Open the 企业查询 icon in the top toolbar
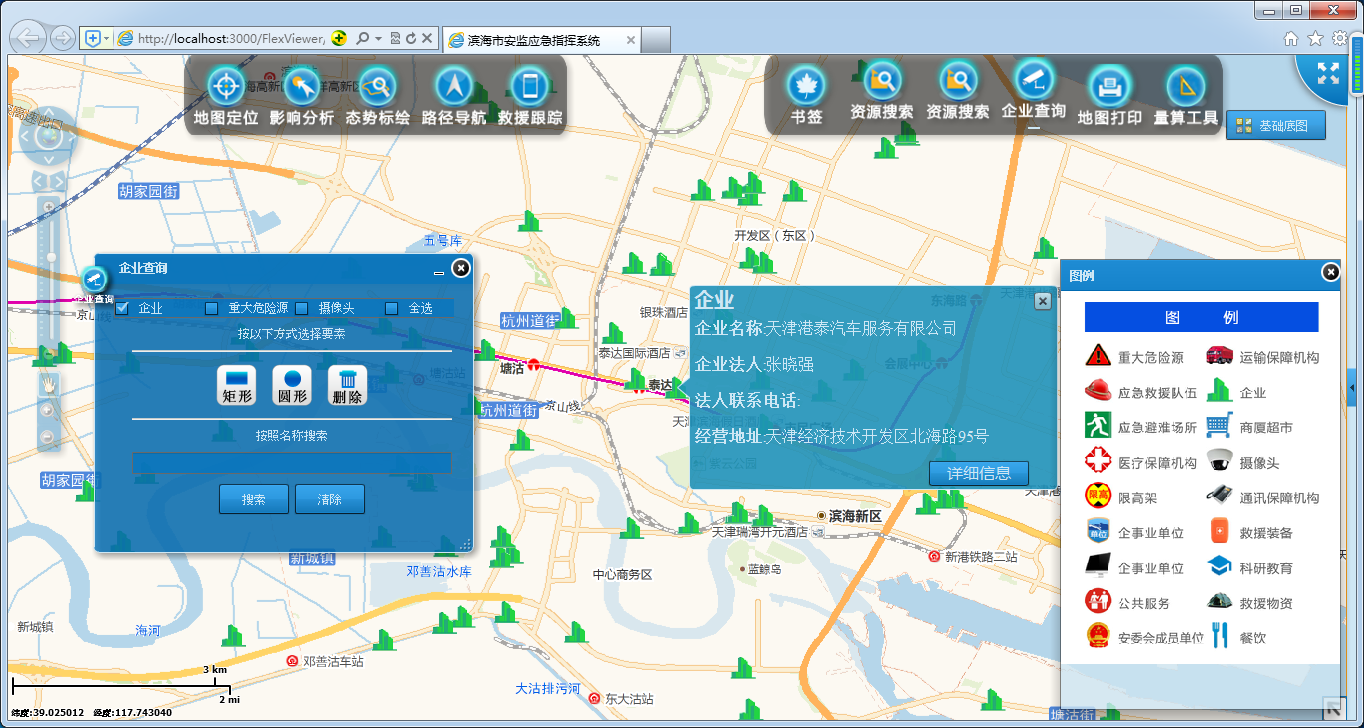Screen dimensions: 1364x728 1034,80
